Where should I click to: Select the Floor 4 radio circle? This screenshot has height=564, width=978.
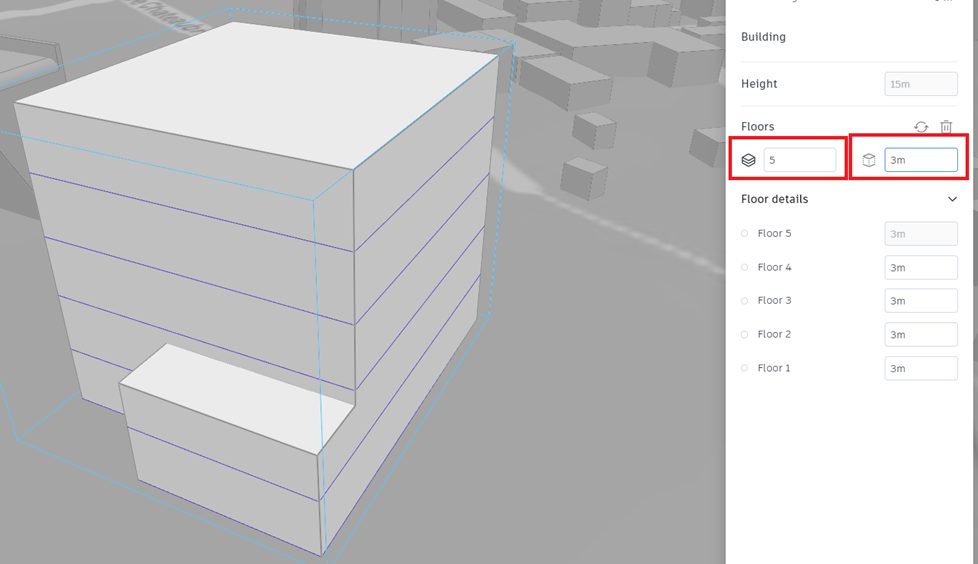click(744, 268)
